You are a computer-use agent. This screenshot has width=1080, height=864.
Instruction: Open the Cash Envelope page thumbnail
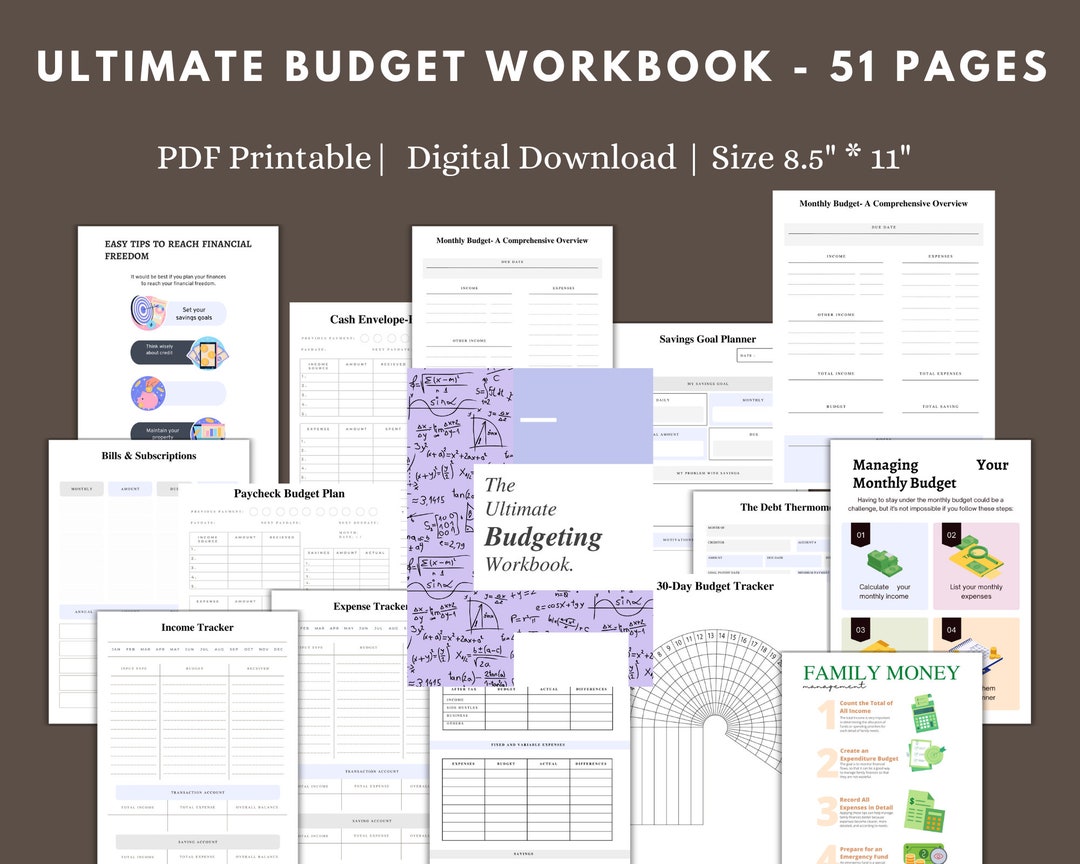click(350, 393)
